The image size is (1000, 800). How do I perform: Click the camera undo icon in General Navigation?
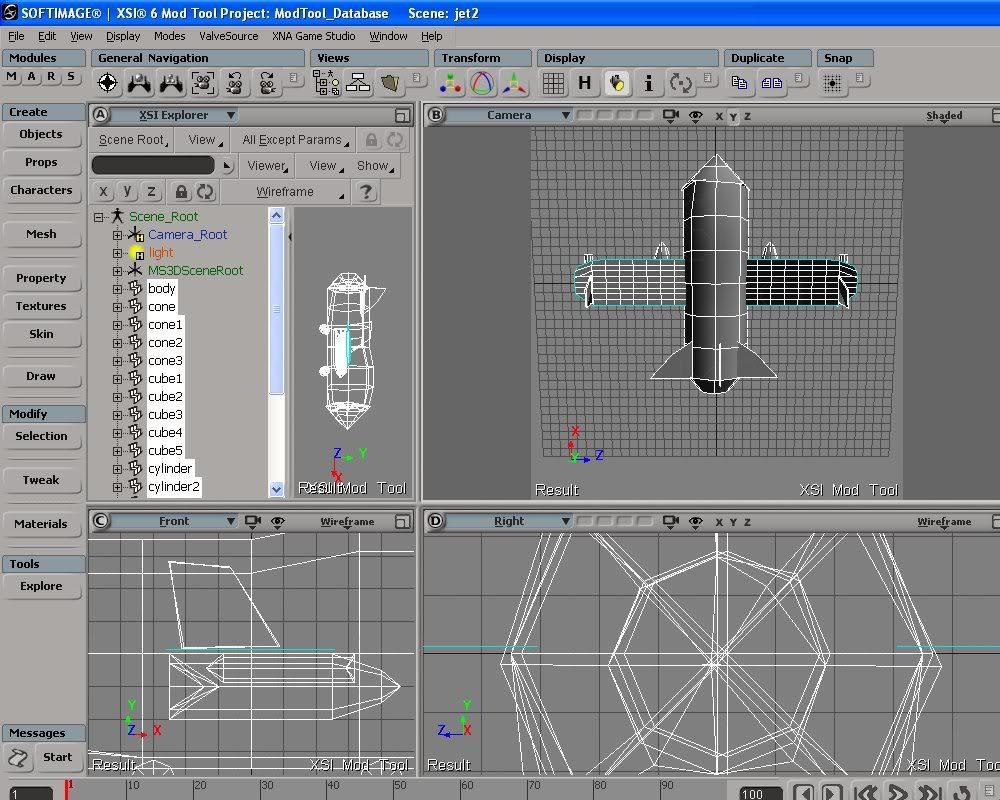pyautogui.click(x=235, y=83)
